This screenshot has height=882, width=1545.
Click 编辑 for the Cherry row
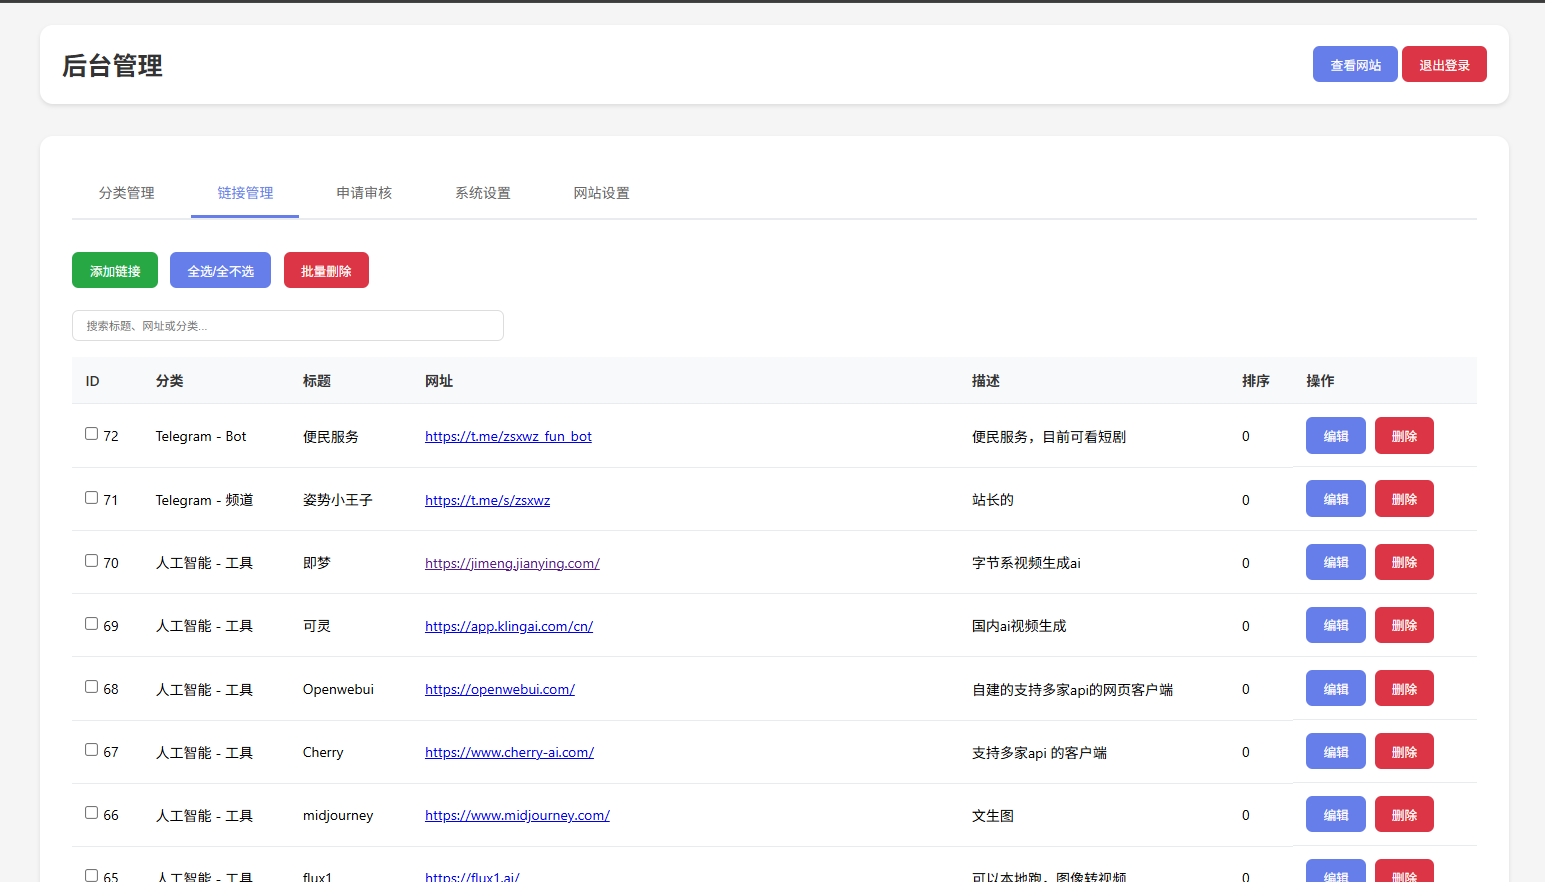pyautogui.click(x=1335, y=752)
